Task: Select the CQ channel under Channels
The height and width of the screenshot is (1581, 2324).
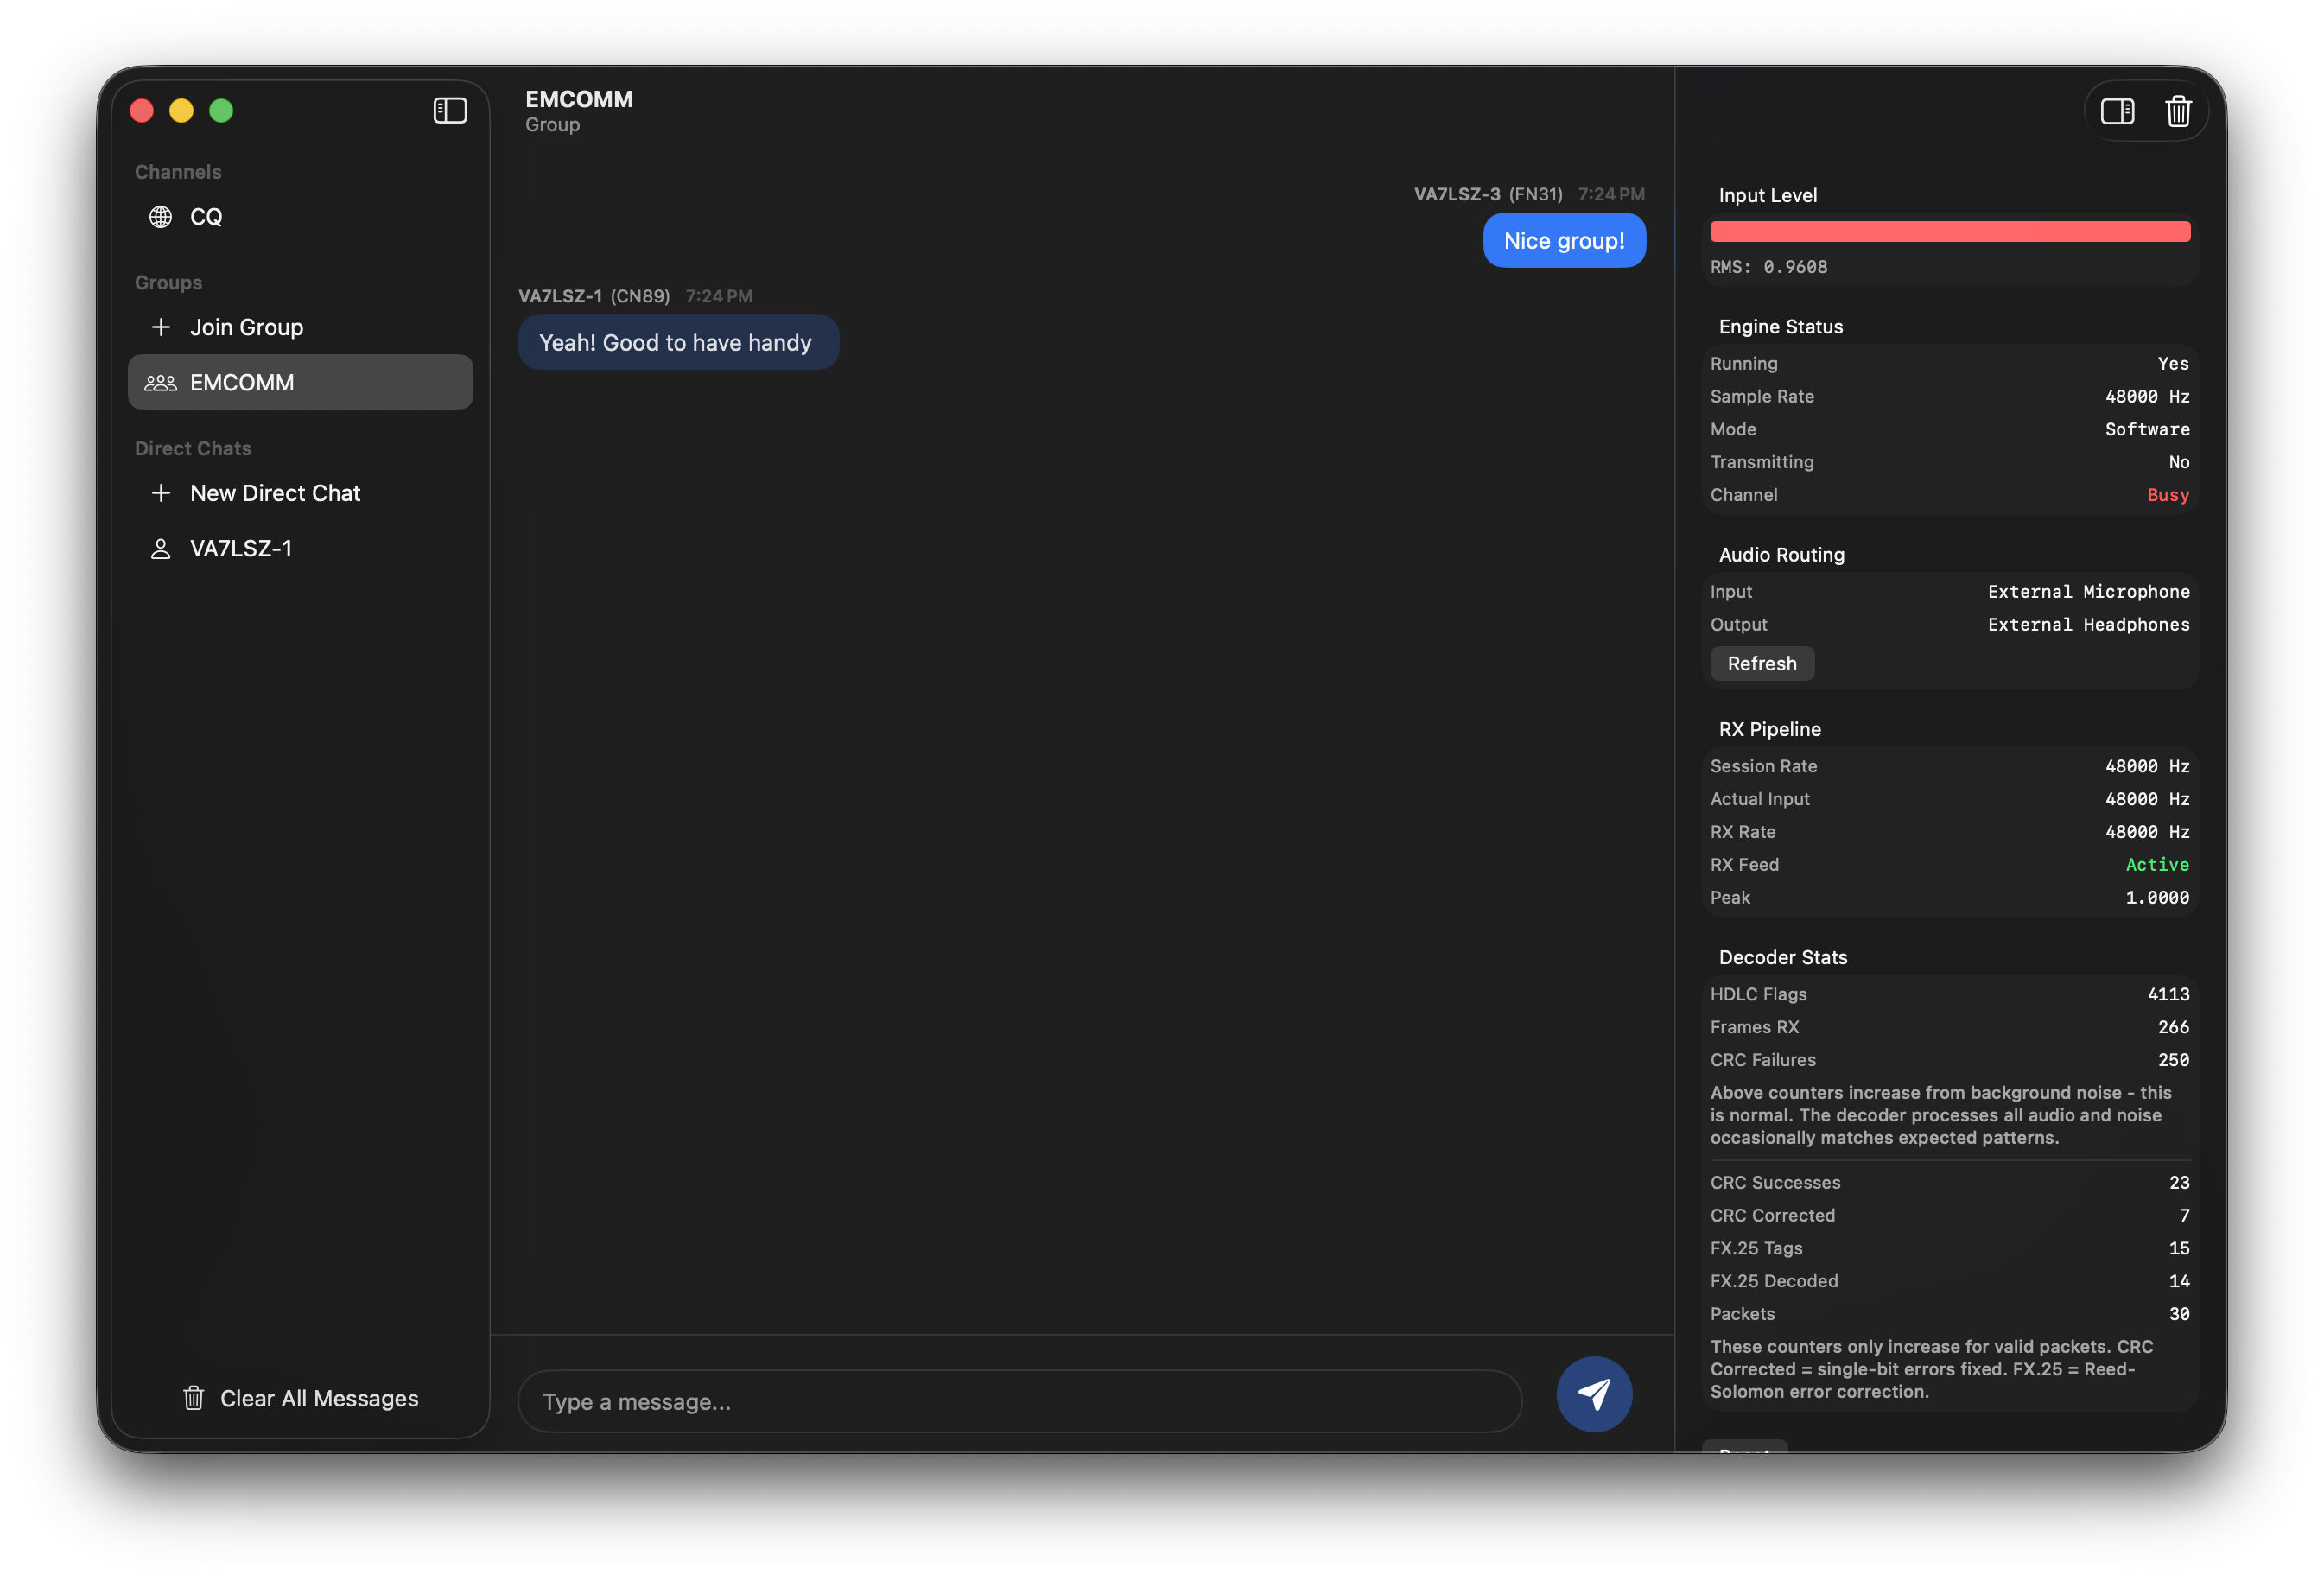Action: coord(207,216)
